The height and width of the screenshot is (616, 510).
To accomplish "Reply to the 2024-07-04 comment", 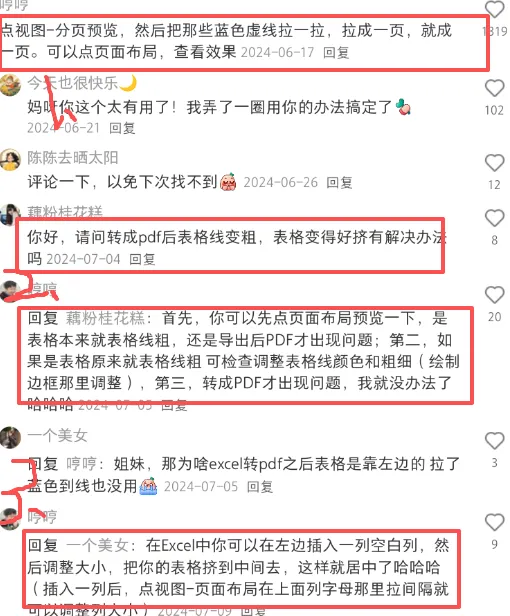I will (142, 259).
